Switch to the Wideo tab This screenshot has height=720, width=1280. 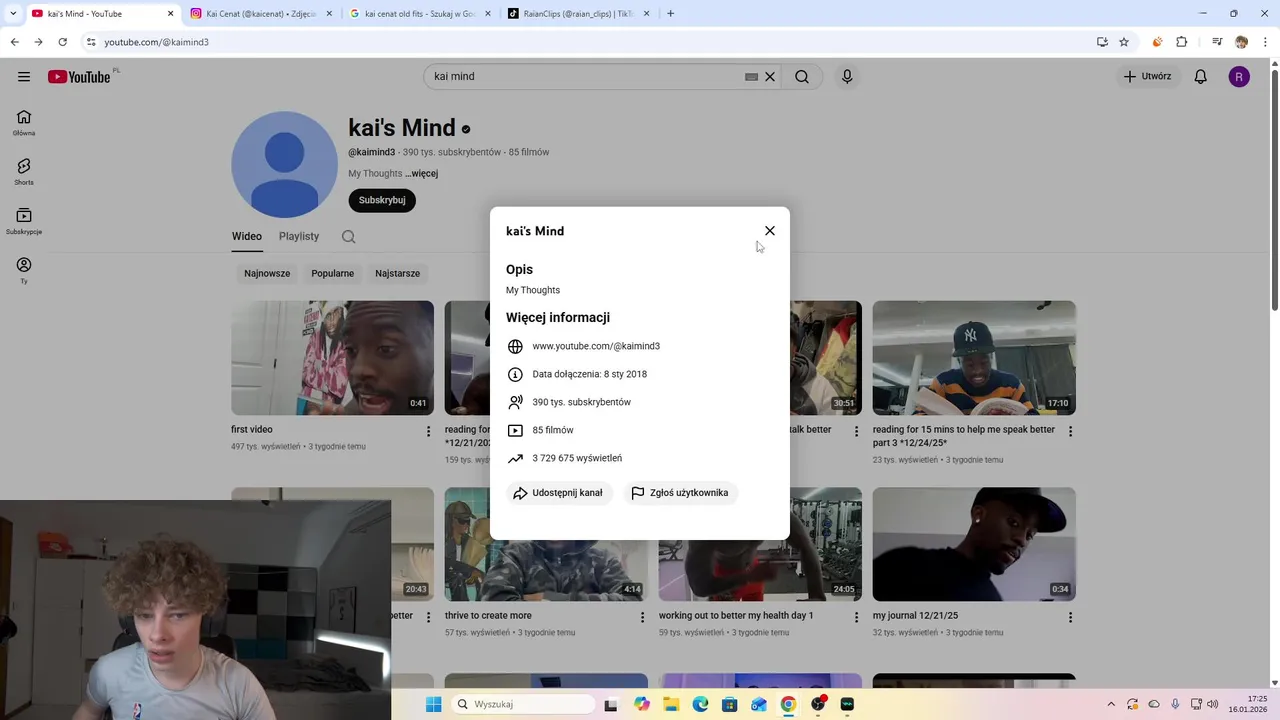247,236
